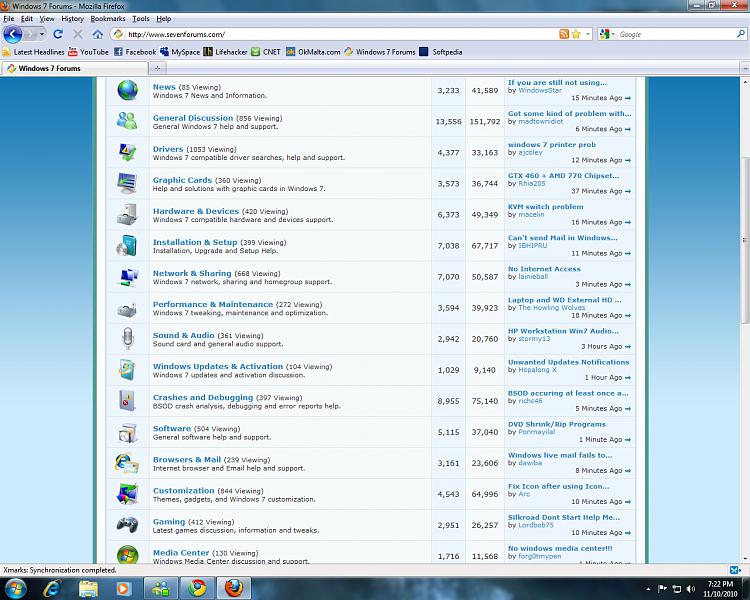Open the Tools menu
The width and height of the screenshot is (750, 600).
pos(141,19)
